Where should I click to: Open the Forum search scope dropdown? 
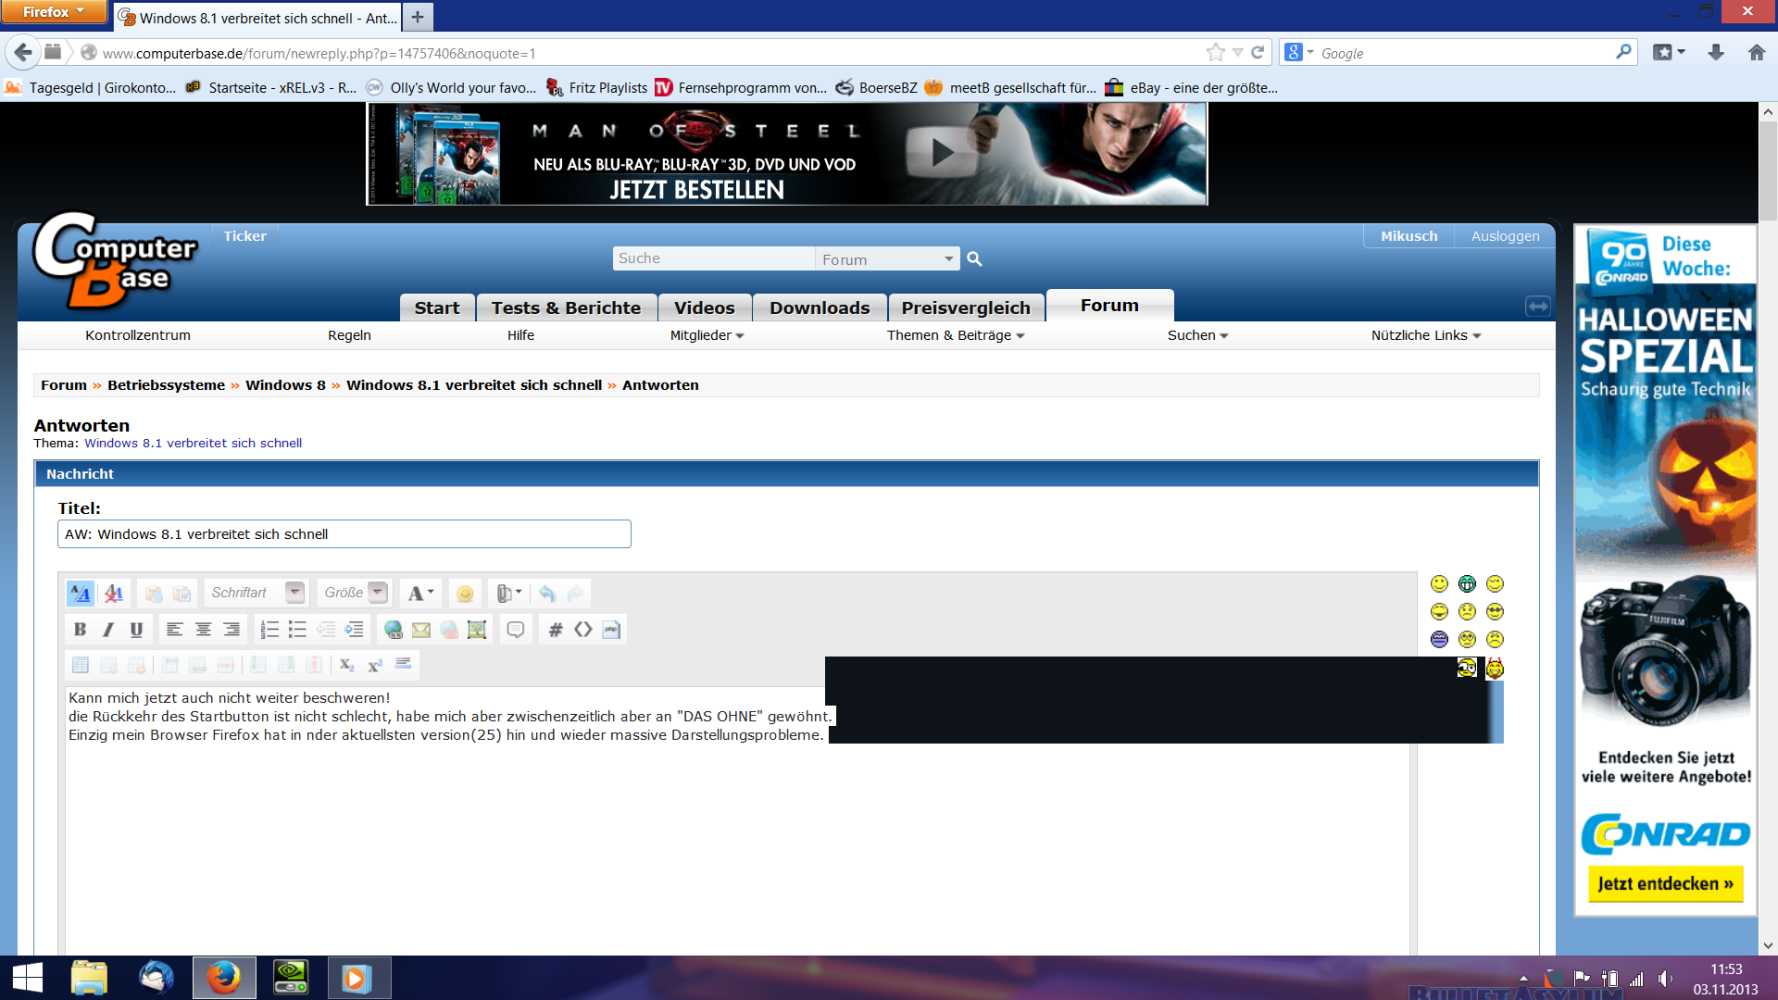tap(887, 259)
